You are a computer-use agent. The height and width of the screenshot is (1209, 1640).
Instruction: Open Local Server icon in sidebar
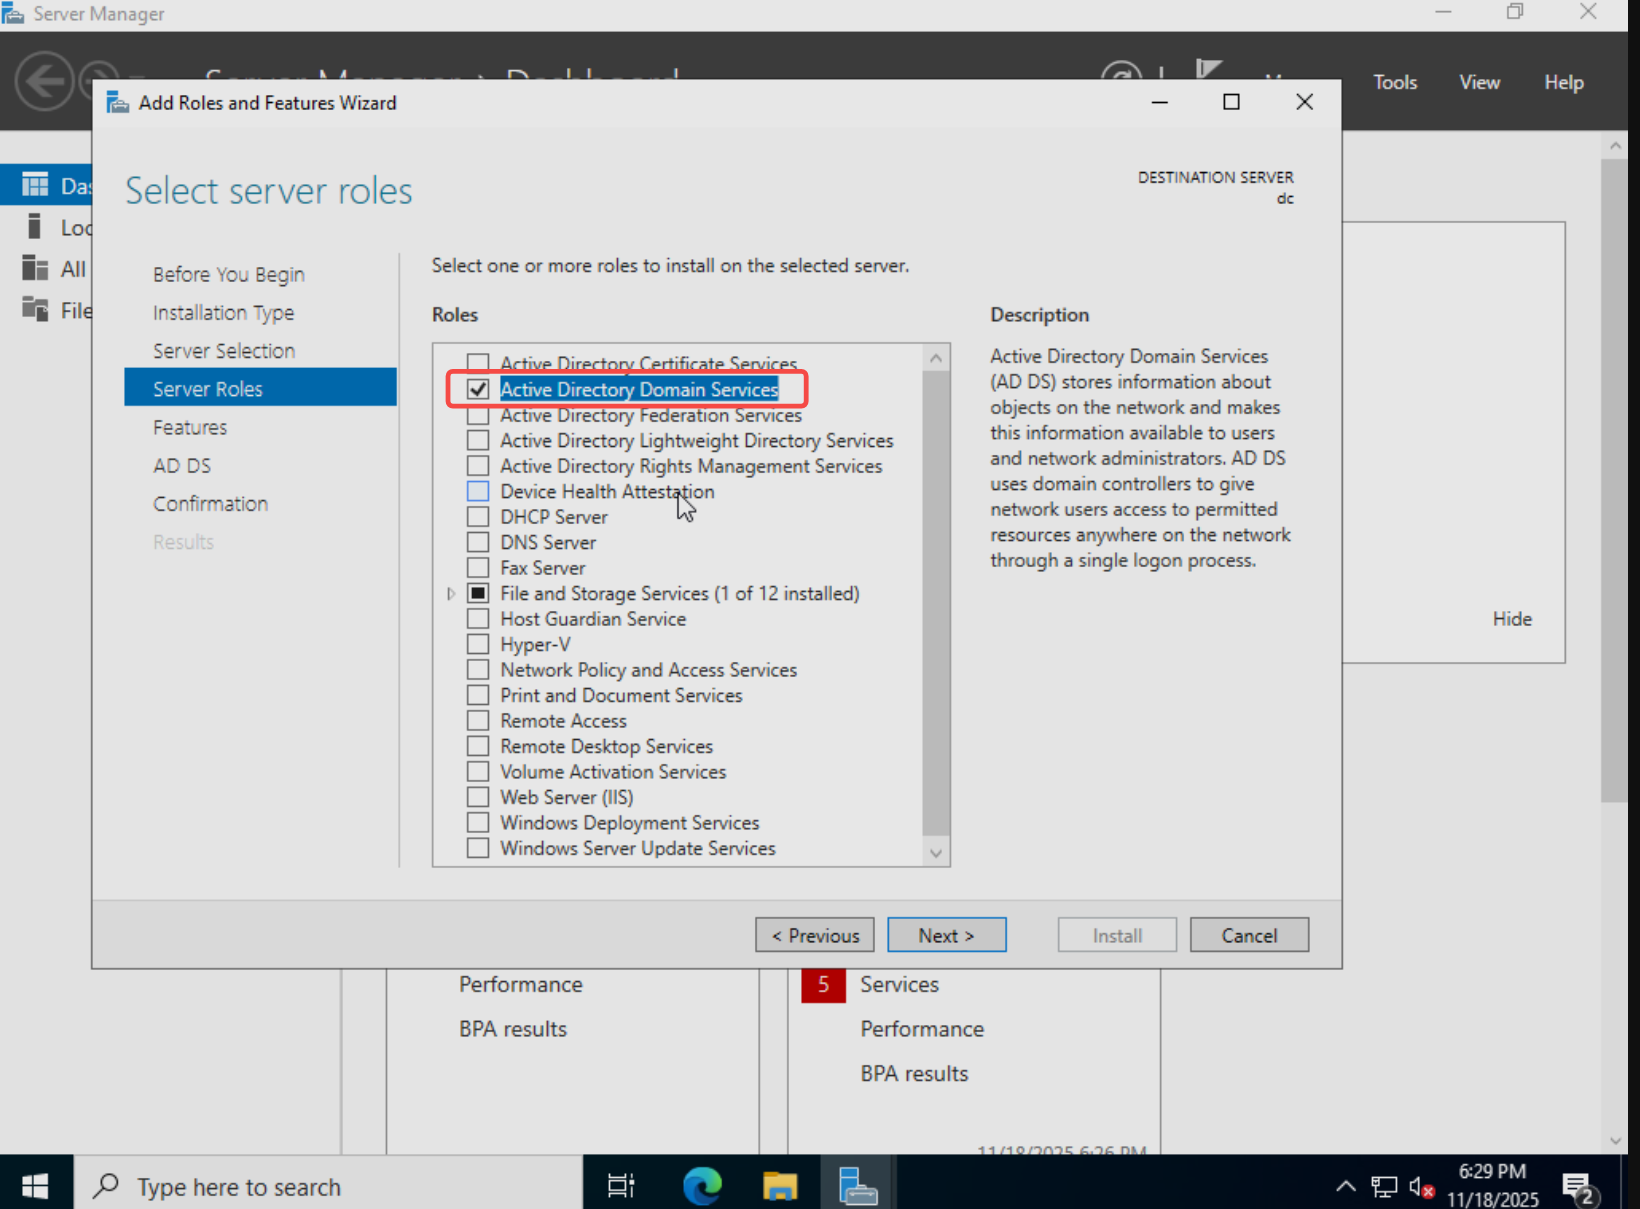coord(35,227)
